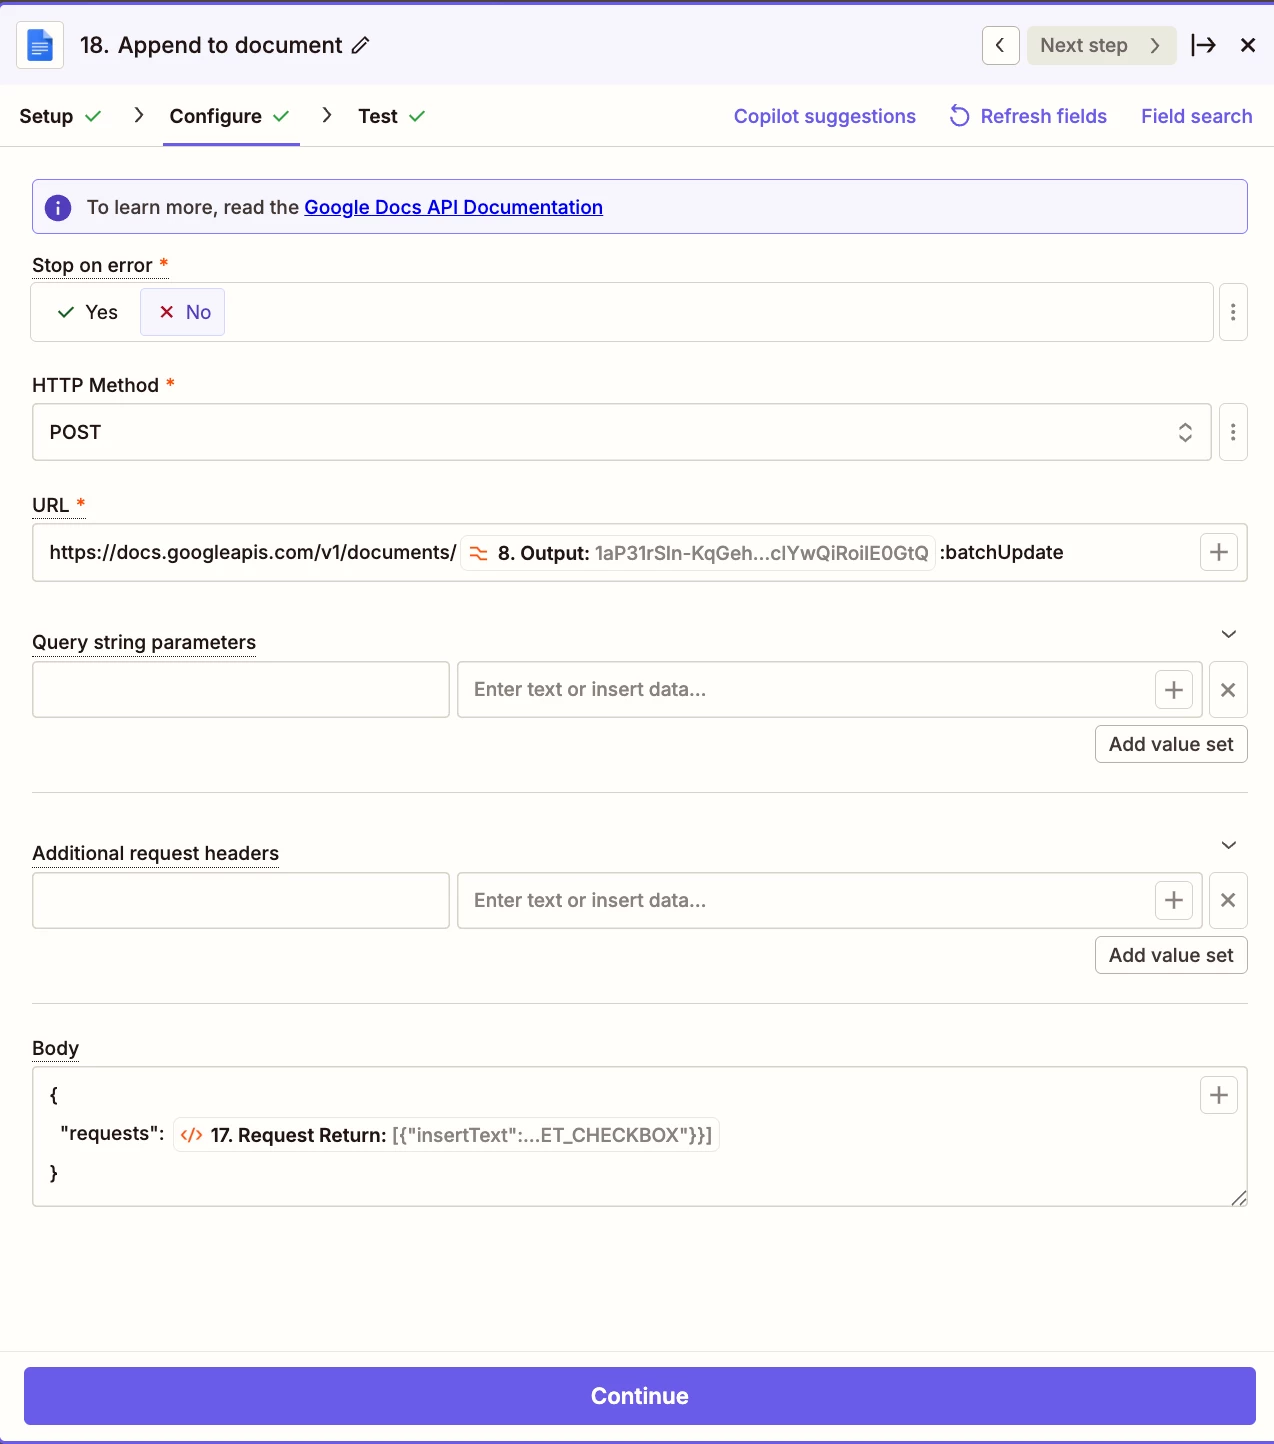Open Copilot suggestions
The image size is (1274, 1444).
[825, 116]
